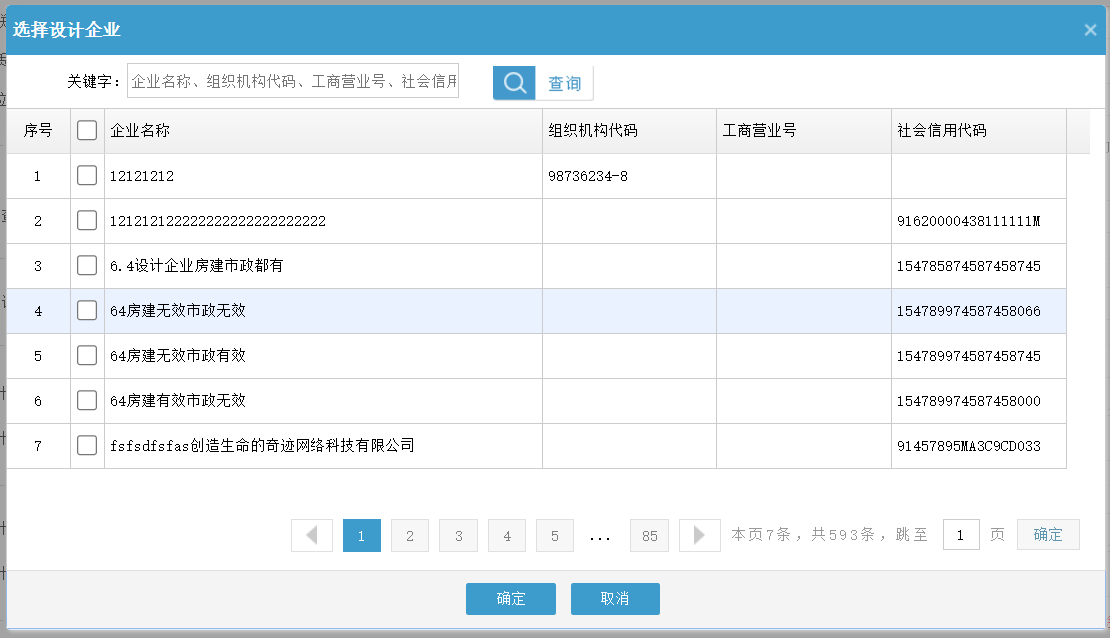This screenshot has height=638, width=1110.
Task: Jump to page 85
Action: [649, 535]
